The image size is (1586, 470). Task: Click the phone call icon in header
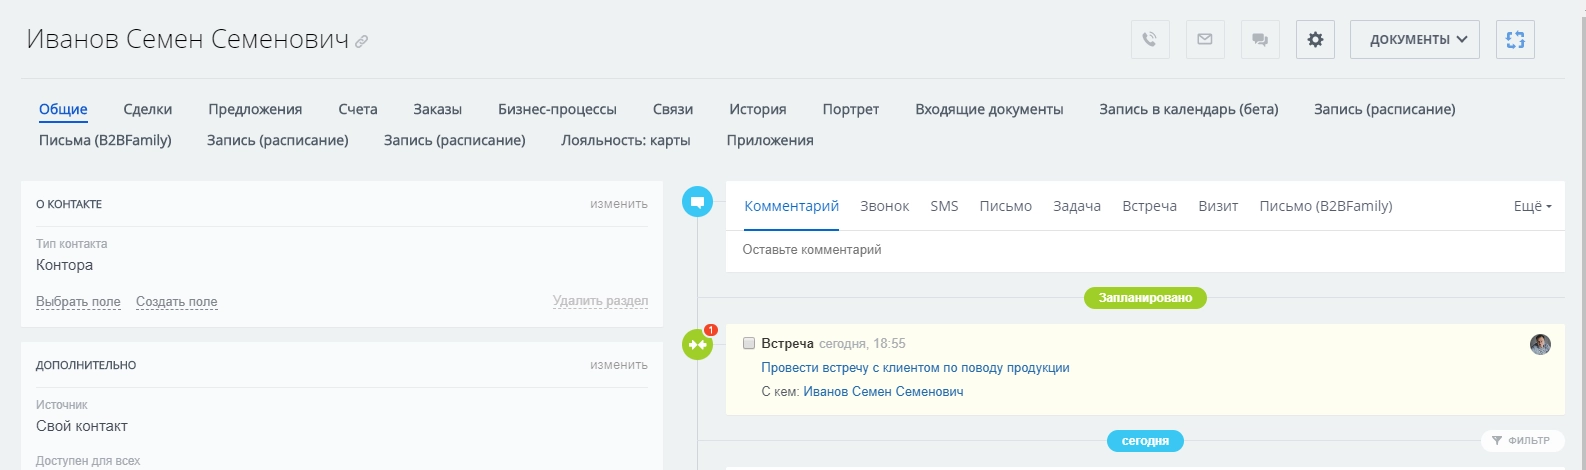(x=1150, y=40)
